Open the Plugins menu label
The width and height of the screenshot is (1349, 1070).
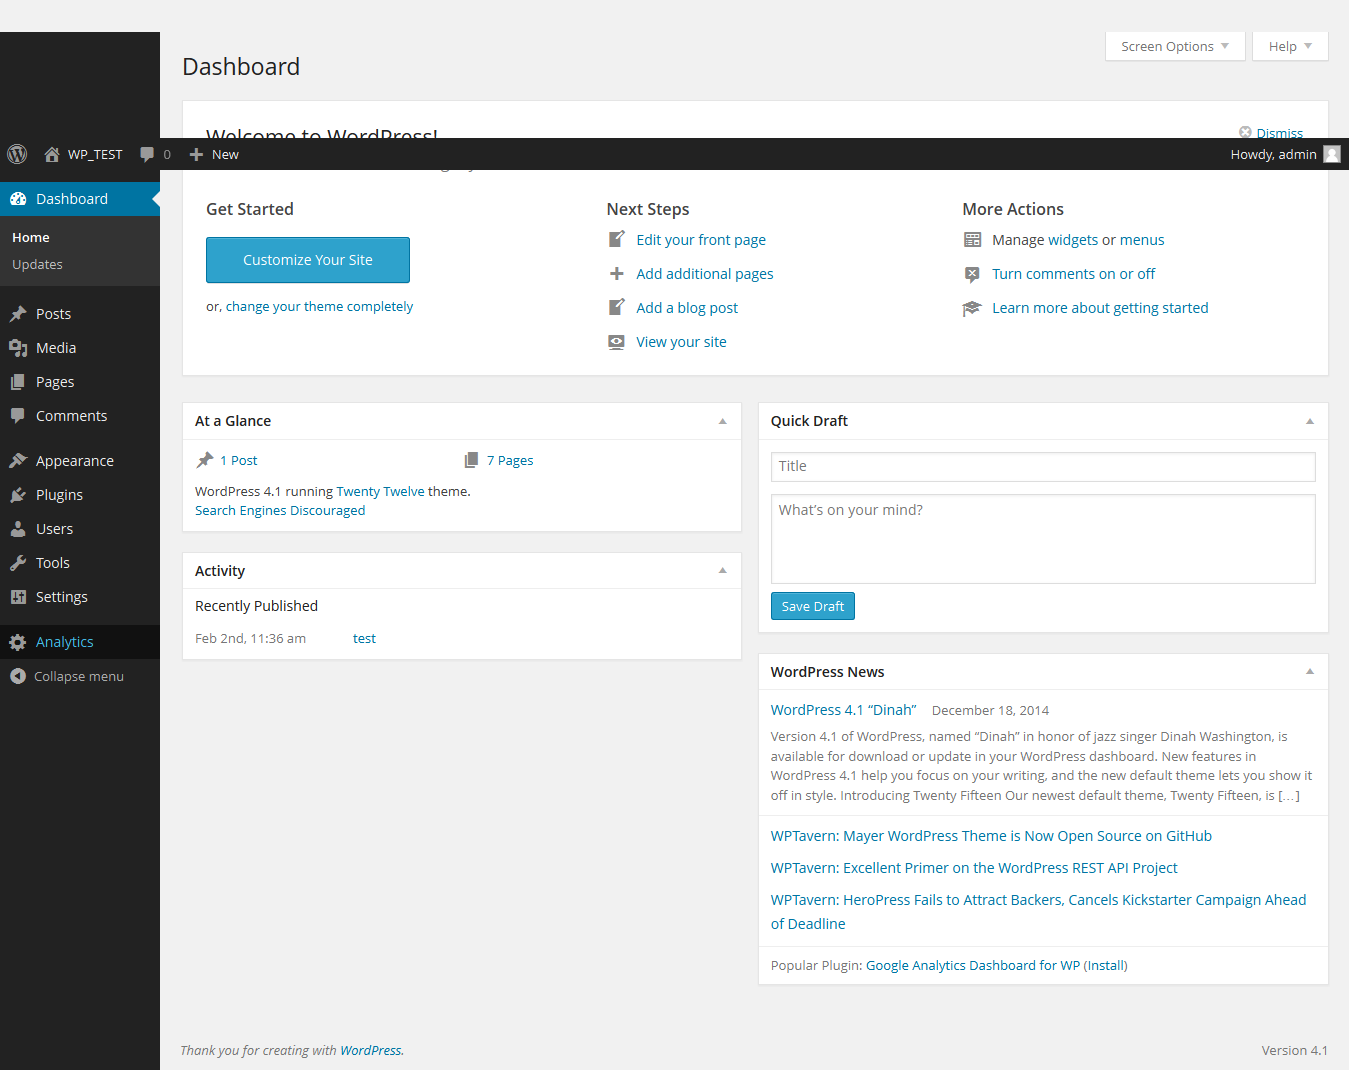59,495
